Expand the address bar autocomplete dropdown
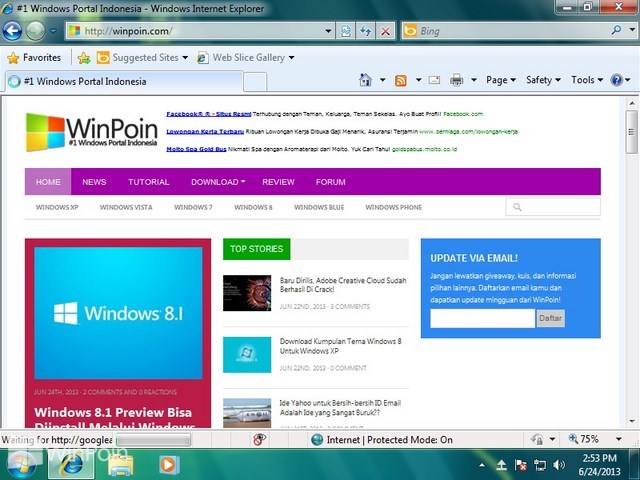Image resolution: width=640 pixels, height=480 pixels. click(328, 31)
